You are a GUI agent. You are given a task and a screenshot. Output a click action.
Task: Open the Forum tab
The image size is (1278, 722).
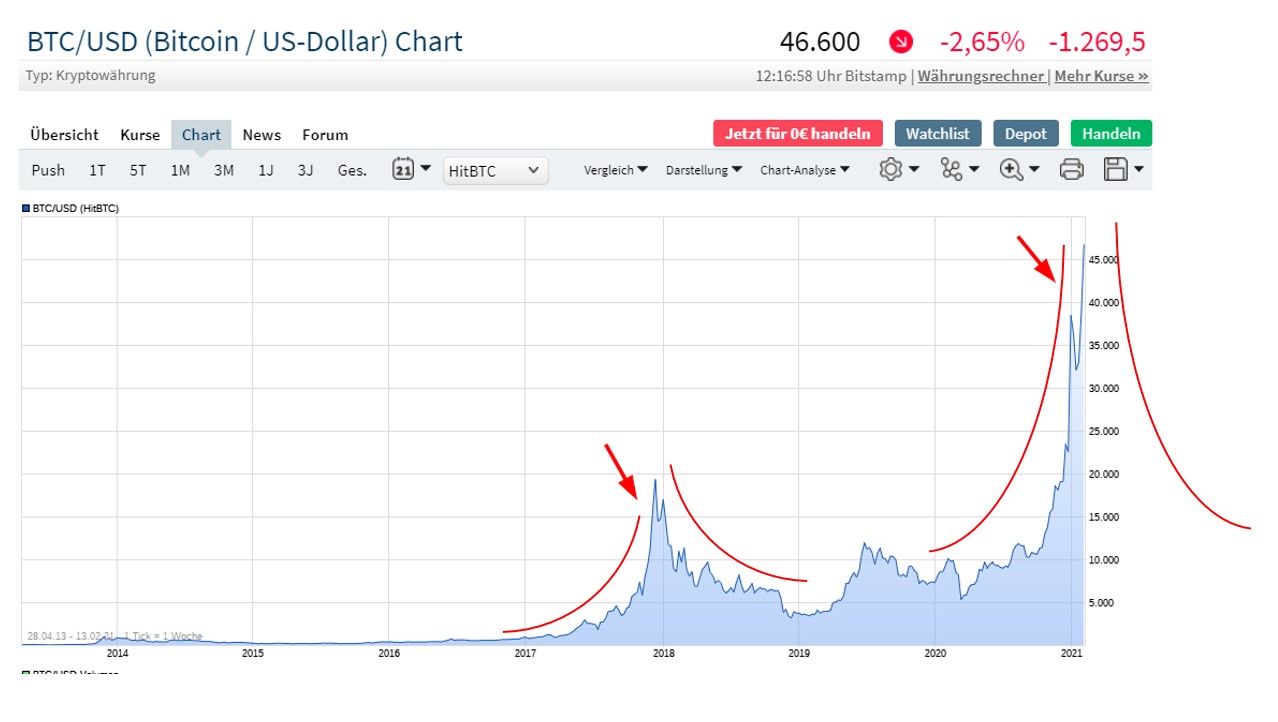[x=324, y=134]
